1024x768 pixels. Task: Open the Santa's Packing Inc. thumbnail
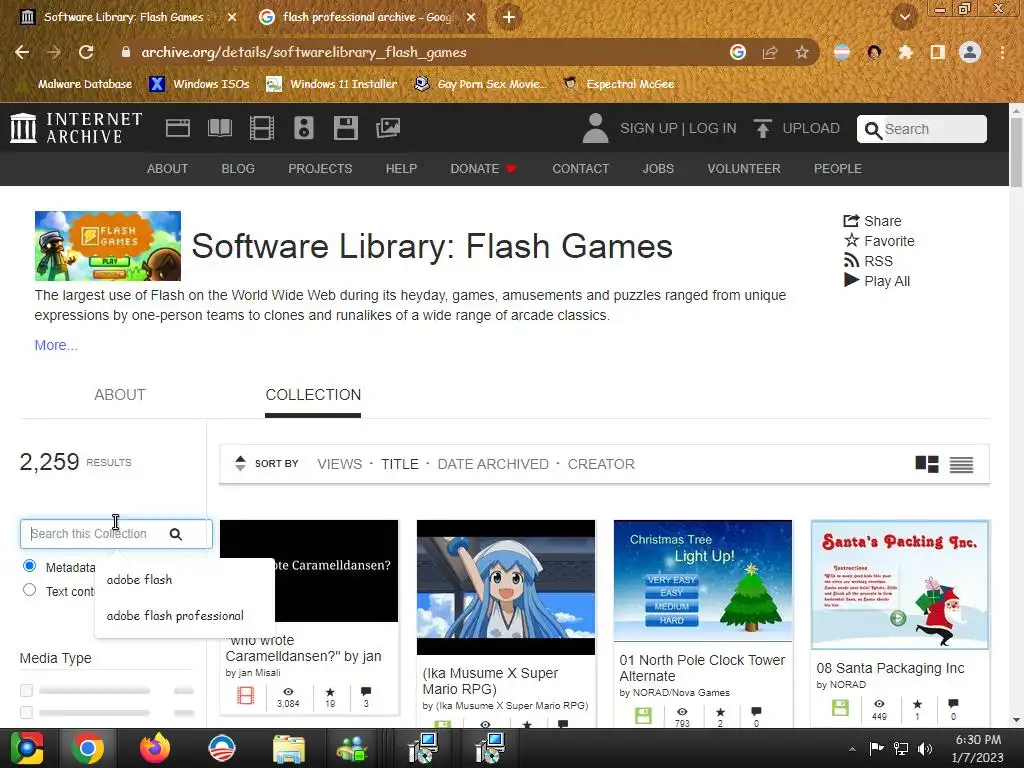pos(900,584)
